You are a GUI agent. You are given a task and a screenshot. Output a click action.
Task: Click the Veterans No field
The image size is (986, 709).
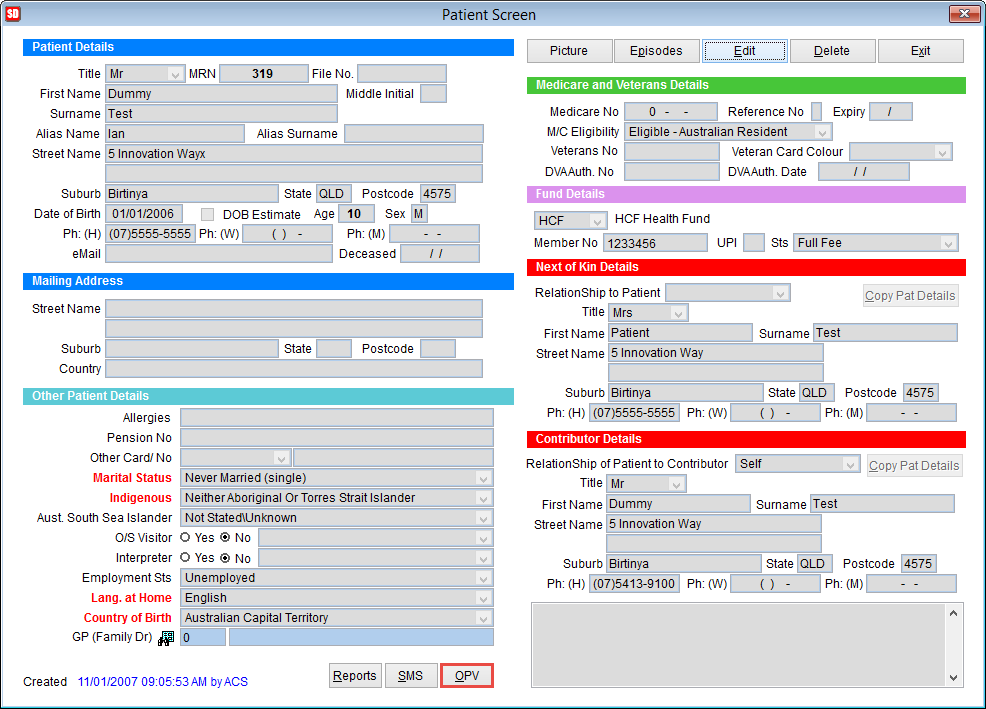(672, 152)
